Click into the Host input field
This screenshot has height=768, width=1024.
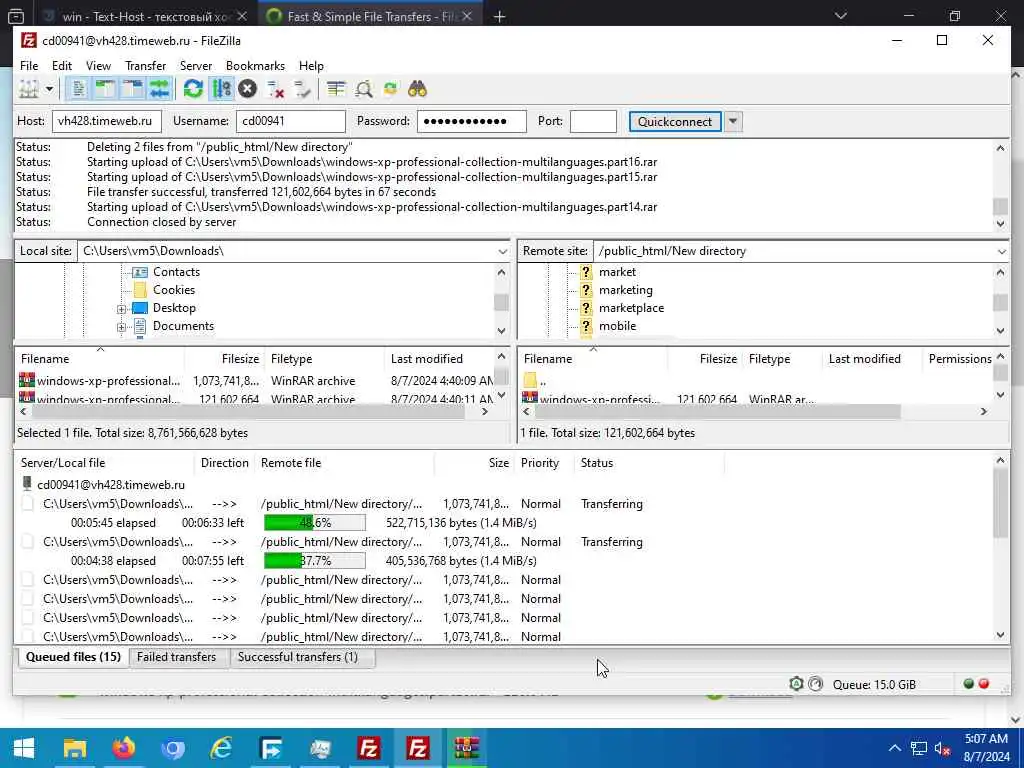[106, 121]
